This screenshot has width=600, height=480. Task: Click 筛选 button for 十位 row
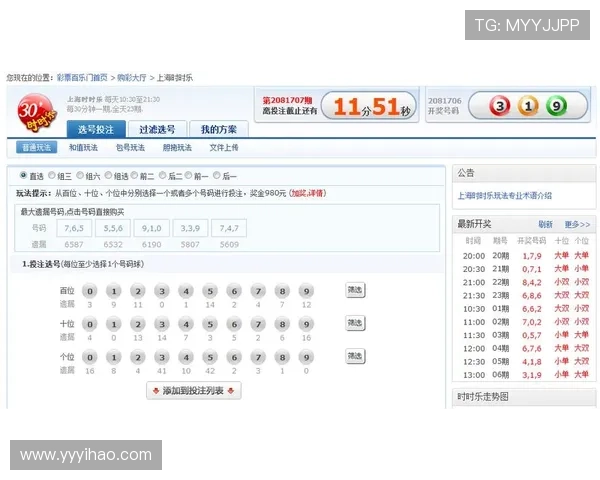355,323
